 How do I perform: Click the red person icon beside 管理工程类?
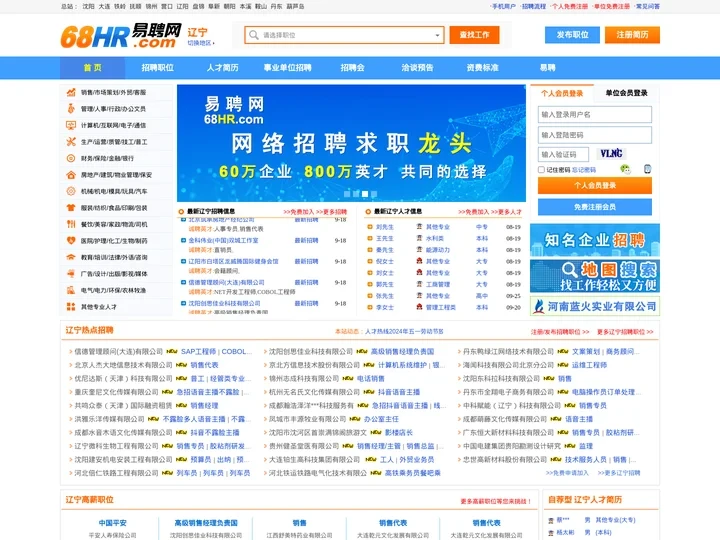[x=419, y=307]
